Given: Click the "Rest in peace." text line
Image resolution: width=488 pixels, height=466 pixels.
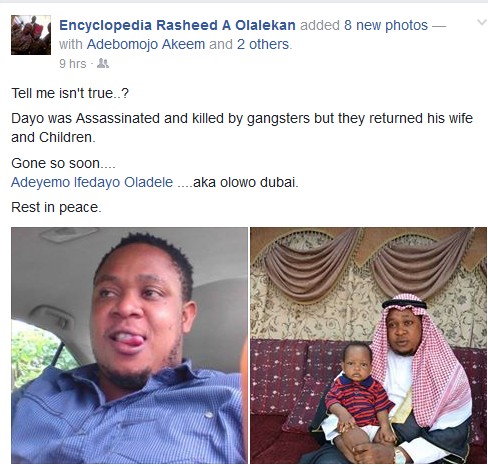Looking at the screenshot, I should (56, 207).
